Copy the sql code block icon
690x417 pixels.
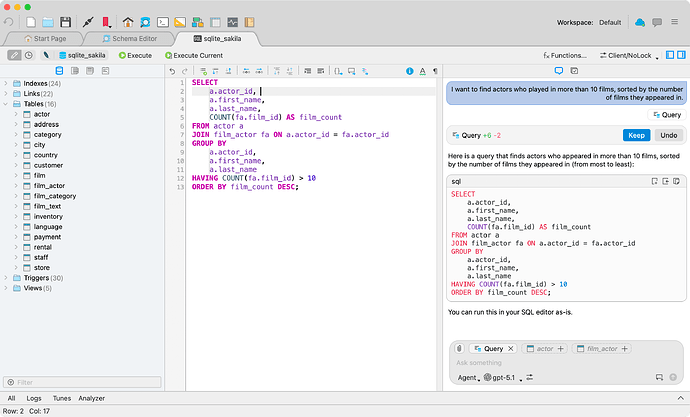[676, 181]
